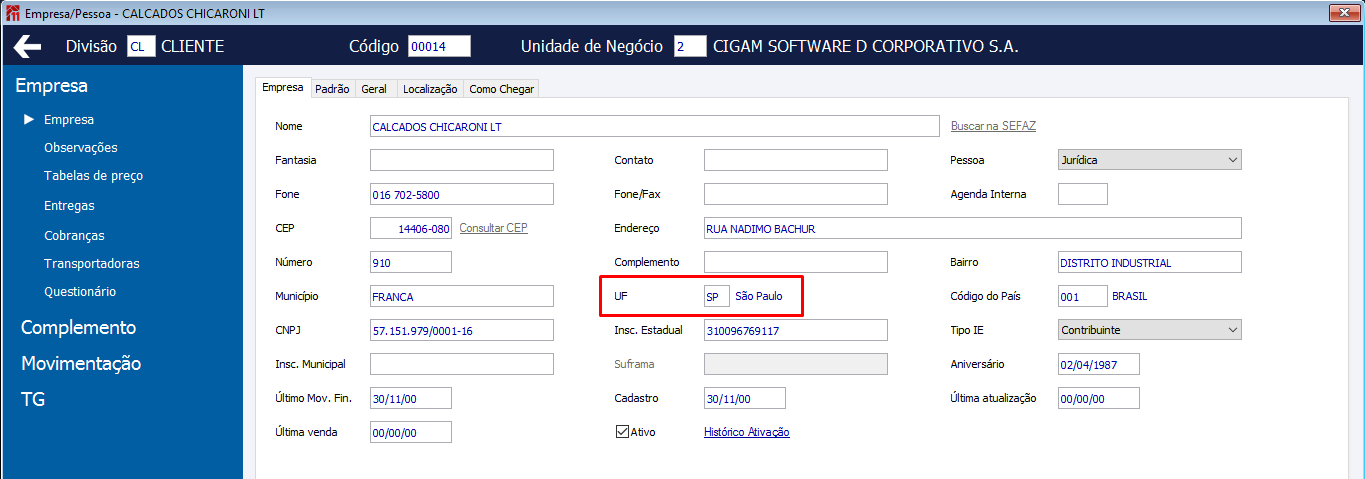Click the Última venda date field
Image resolution: width=1365 pixels, height=479 pixels.
[411, 432]
